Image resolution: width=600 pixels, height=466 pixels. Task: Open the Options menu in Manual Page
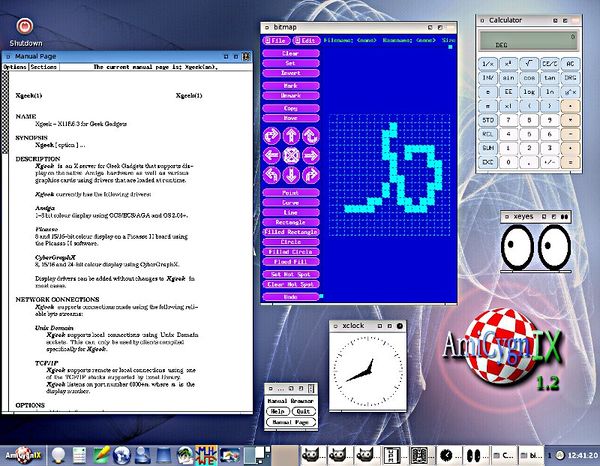pyautogui.click(x=15, y=67)
